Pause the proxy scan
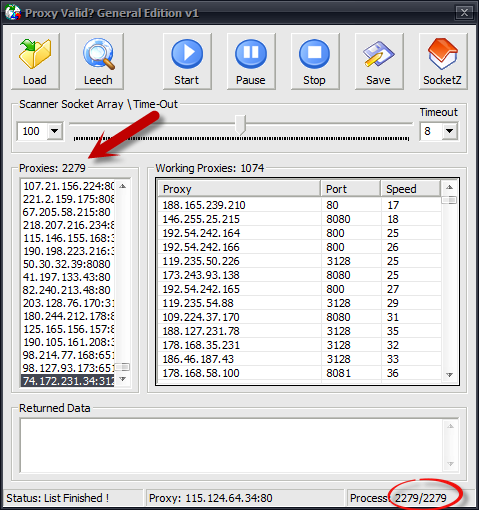The height and width of the screenshot is (510, 479). 251,61
